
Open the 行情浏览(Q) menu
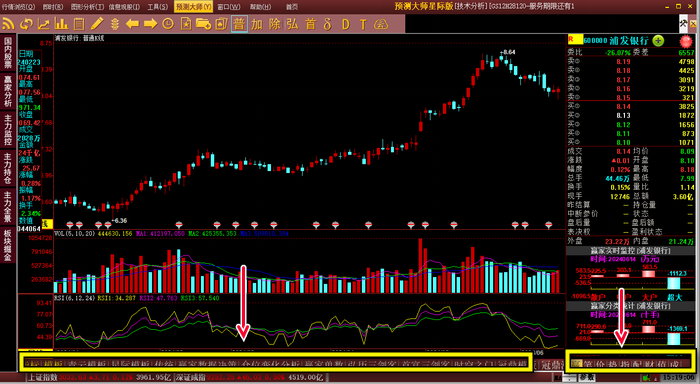[x=18, y=7]
